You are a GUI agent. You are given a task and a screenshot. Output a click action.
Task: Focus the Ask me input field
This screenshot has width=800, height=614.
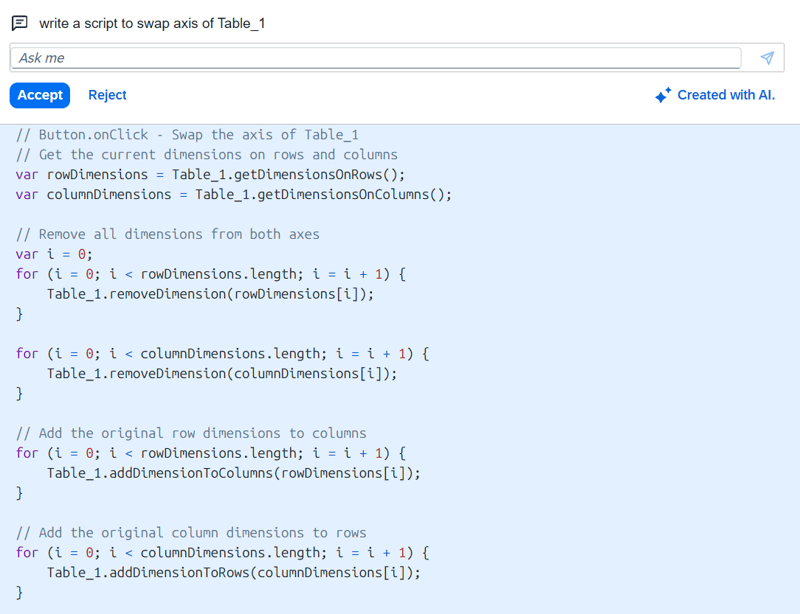[376, 58]
